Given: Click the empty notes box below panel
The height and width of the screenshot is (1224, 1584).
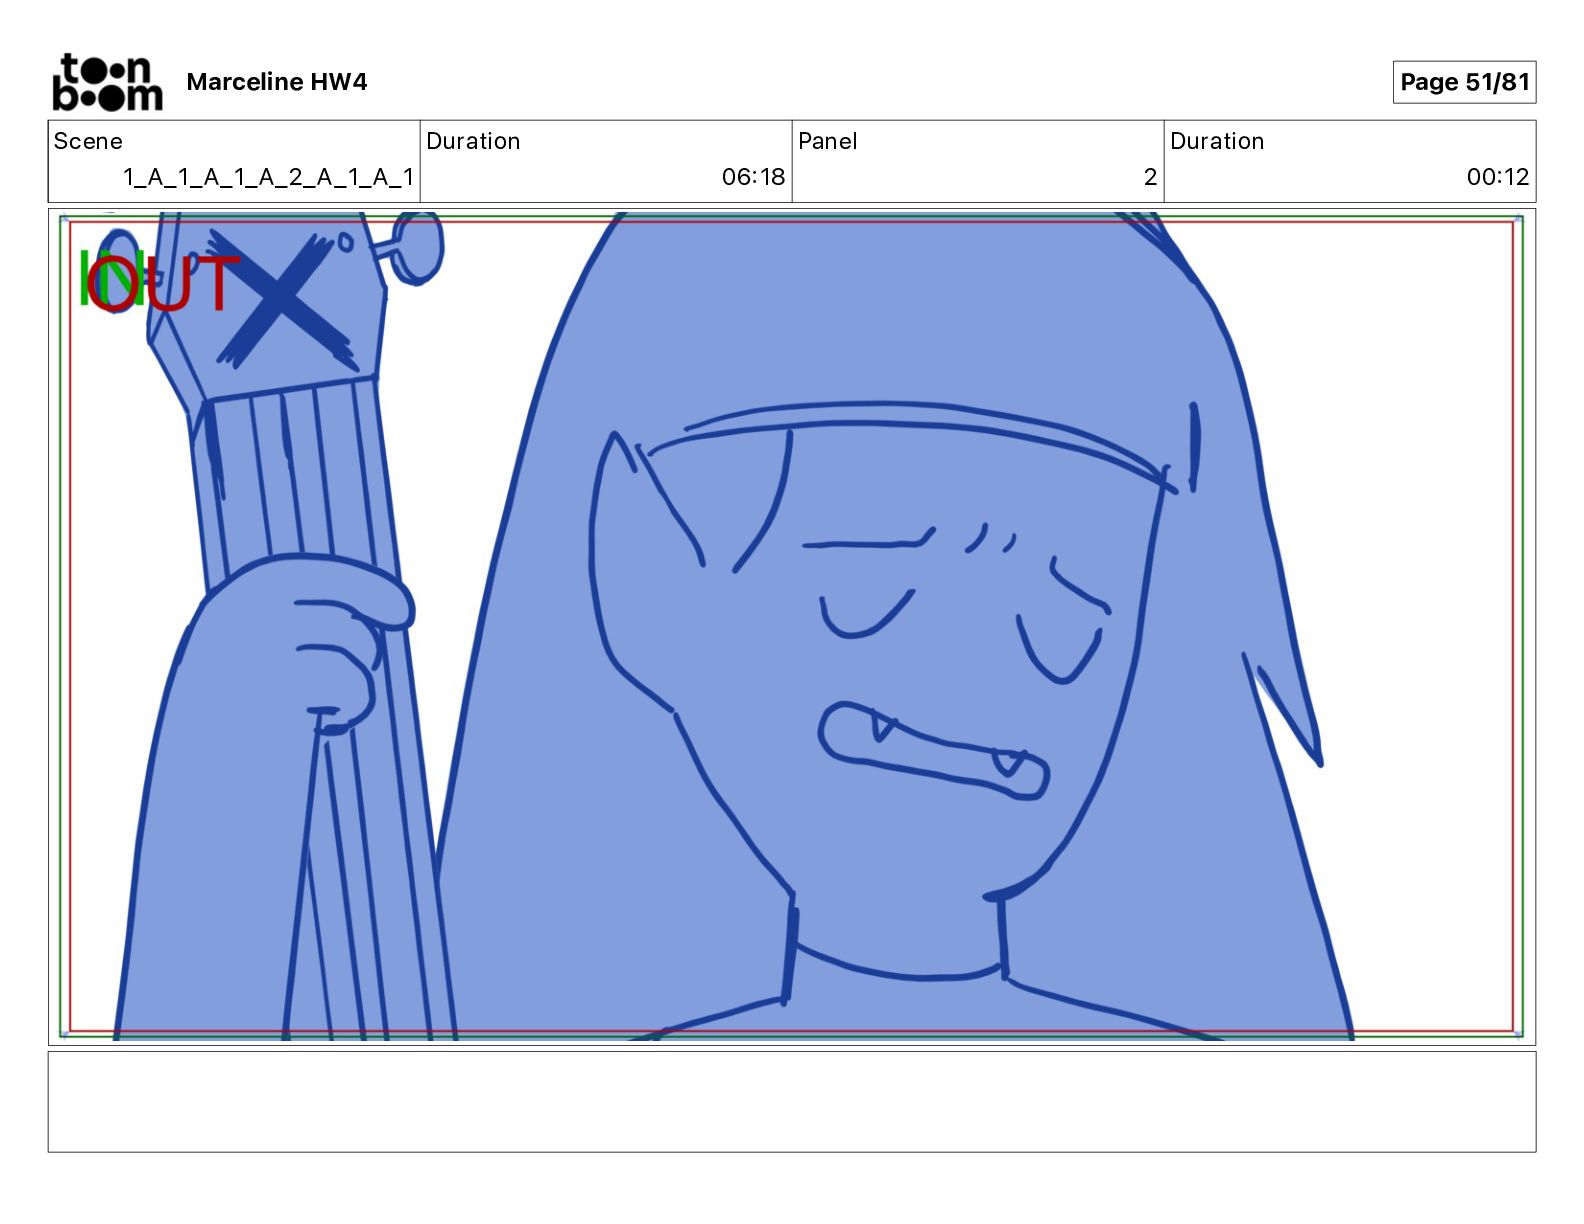Looking at the screenshot, I should pos(792,1101).
